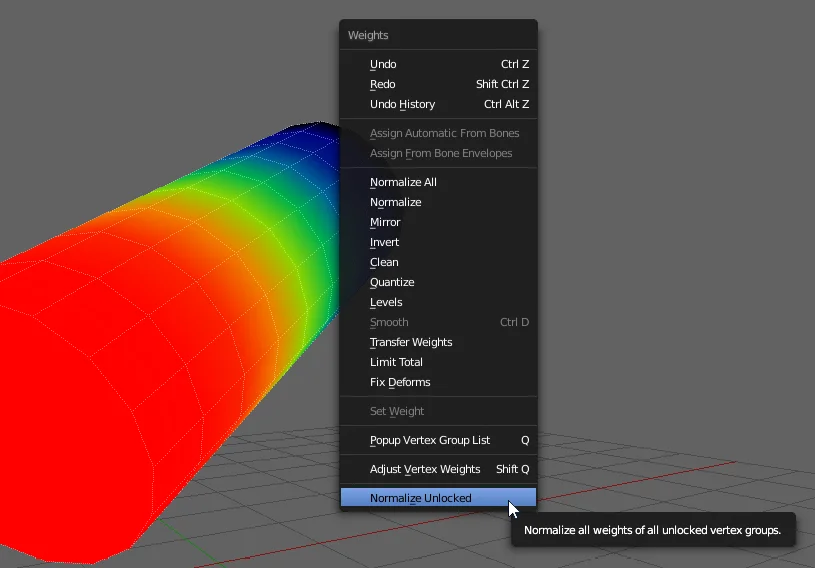Open the Levels weight operator
The width and height of the screenshot is (815, 568).
pyautogui.click(x=386, y=302)
